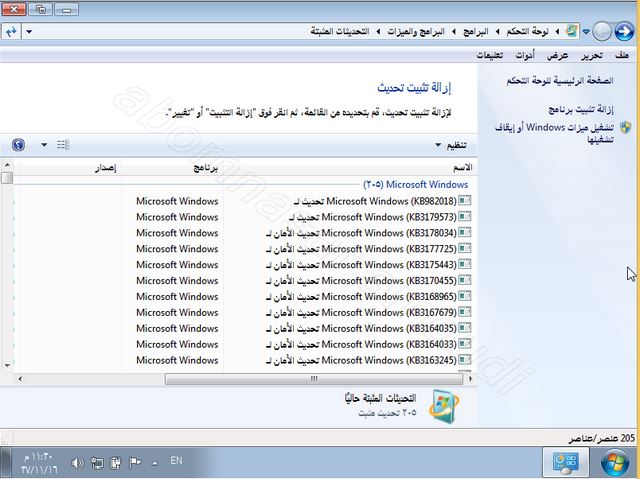Click the greyed-out round navigation button

click(602, 31)
